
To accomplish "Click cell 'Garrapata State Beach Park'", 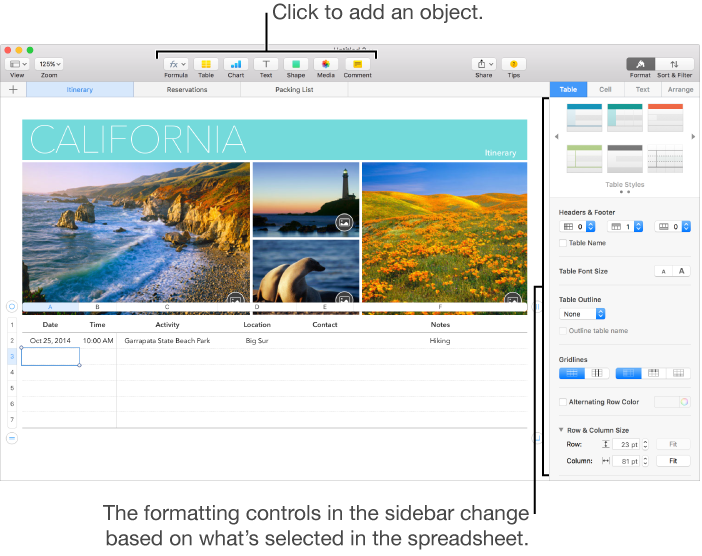I will [x=167, y=341].
